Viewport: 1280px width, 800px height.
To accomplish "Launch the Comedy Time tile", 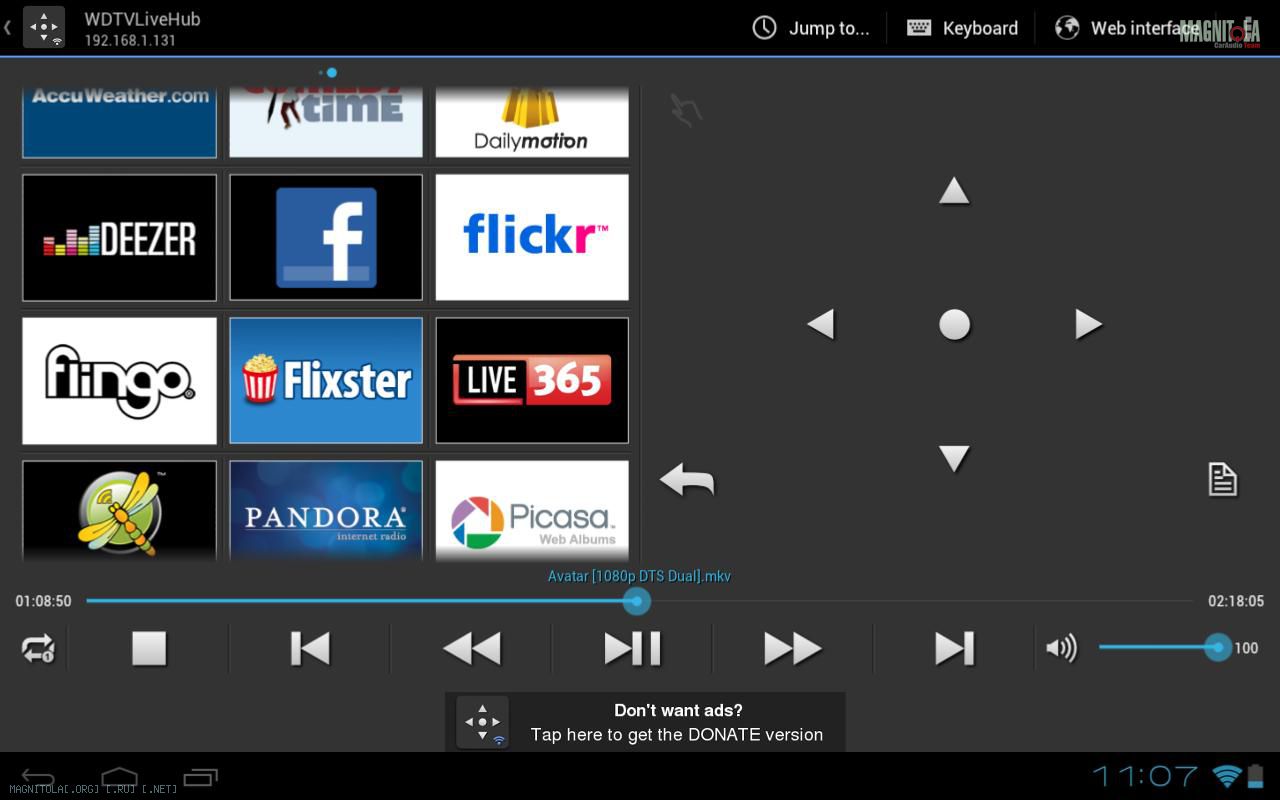I will (x=326, y=122).
